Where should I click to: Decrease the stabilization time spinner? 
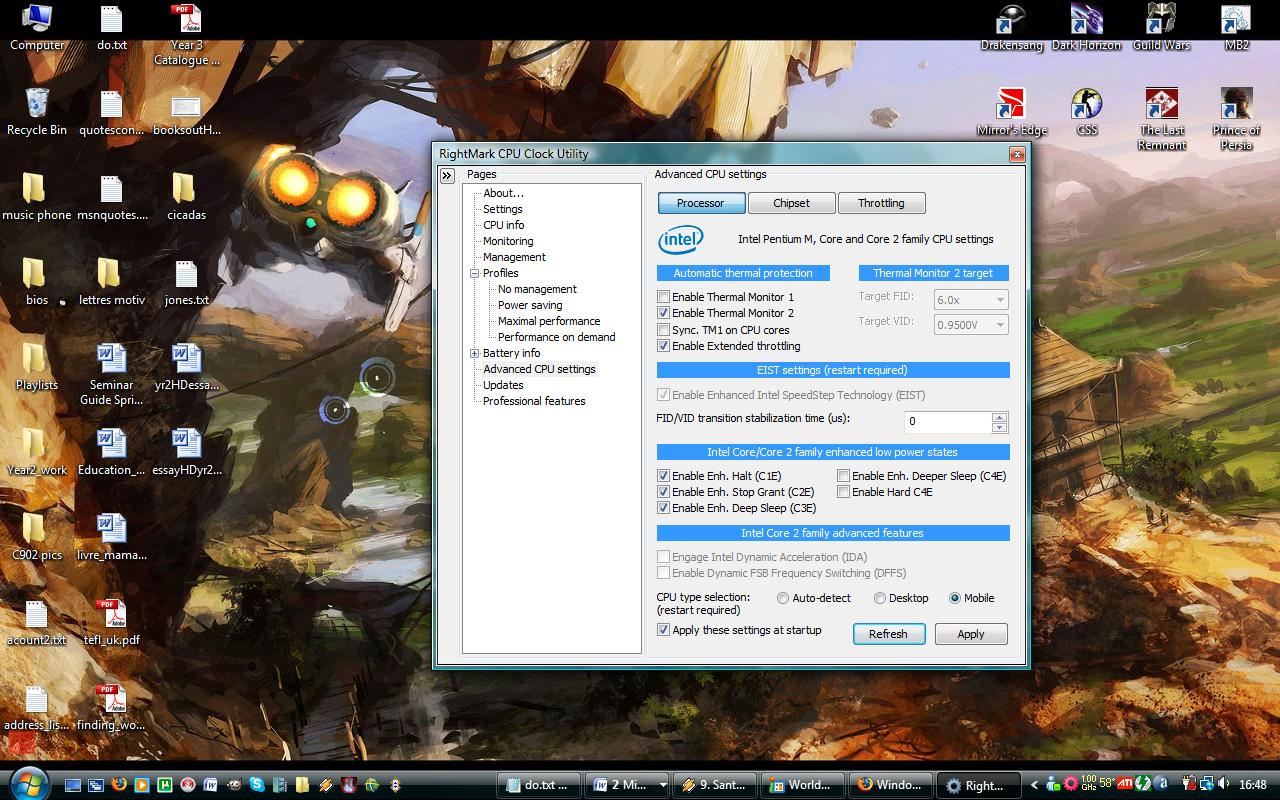point(999,428)
